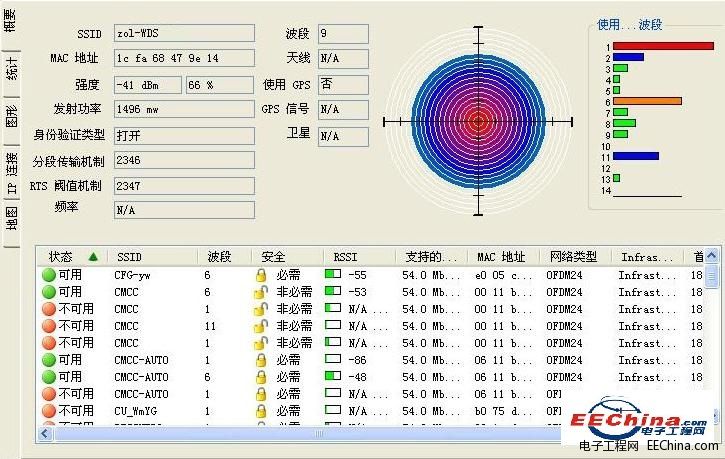Select the CFG-yw network name
The width and height of the screenshot is (725, 459).
tap(132, 275)
